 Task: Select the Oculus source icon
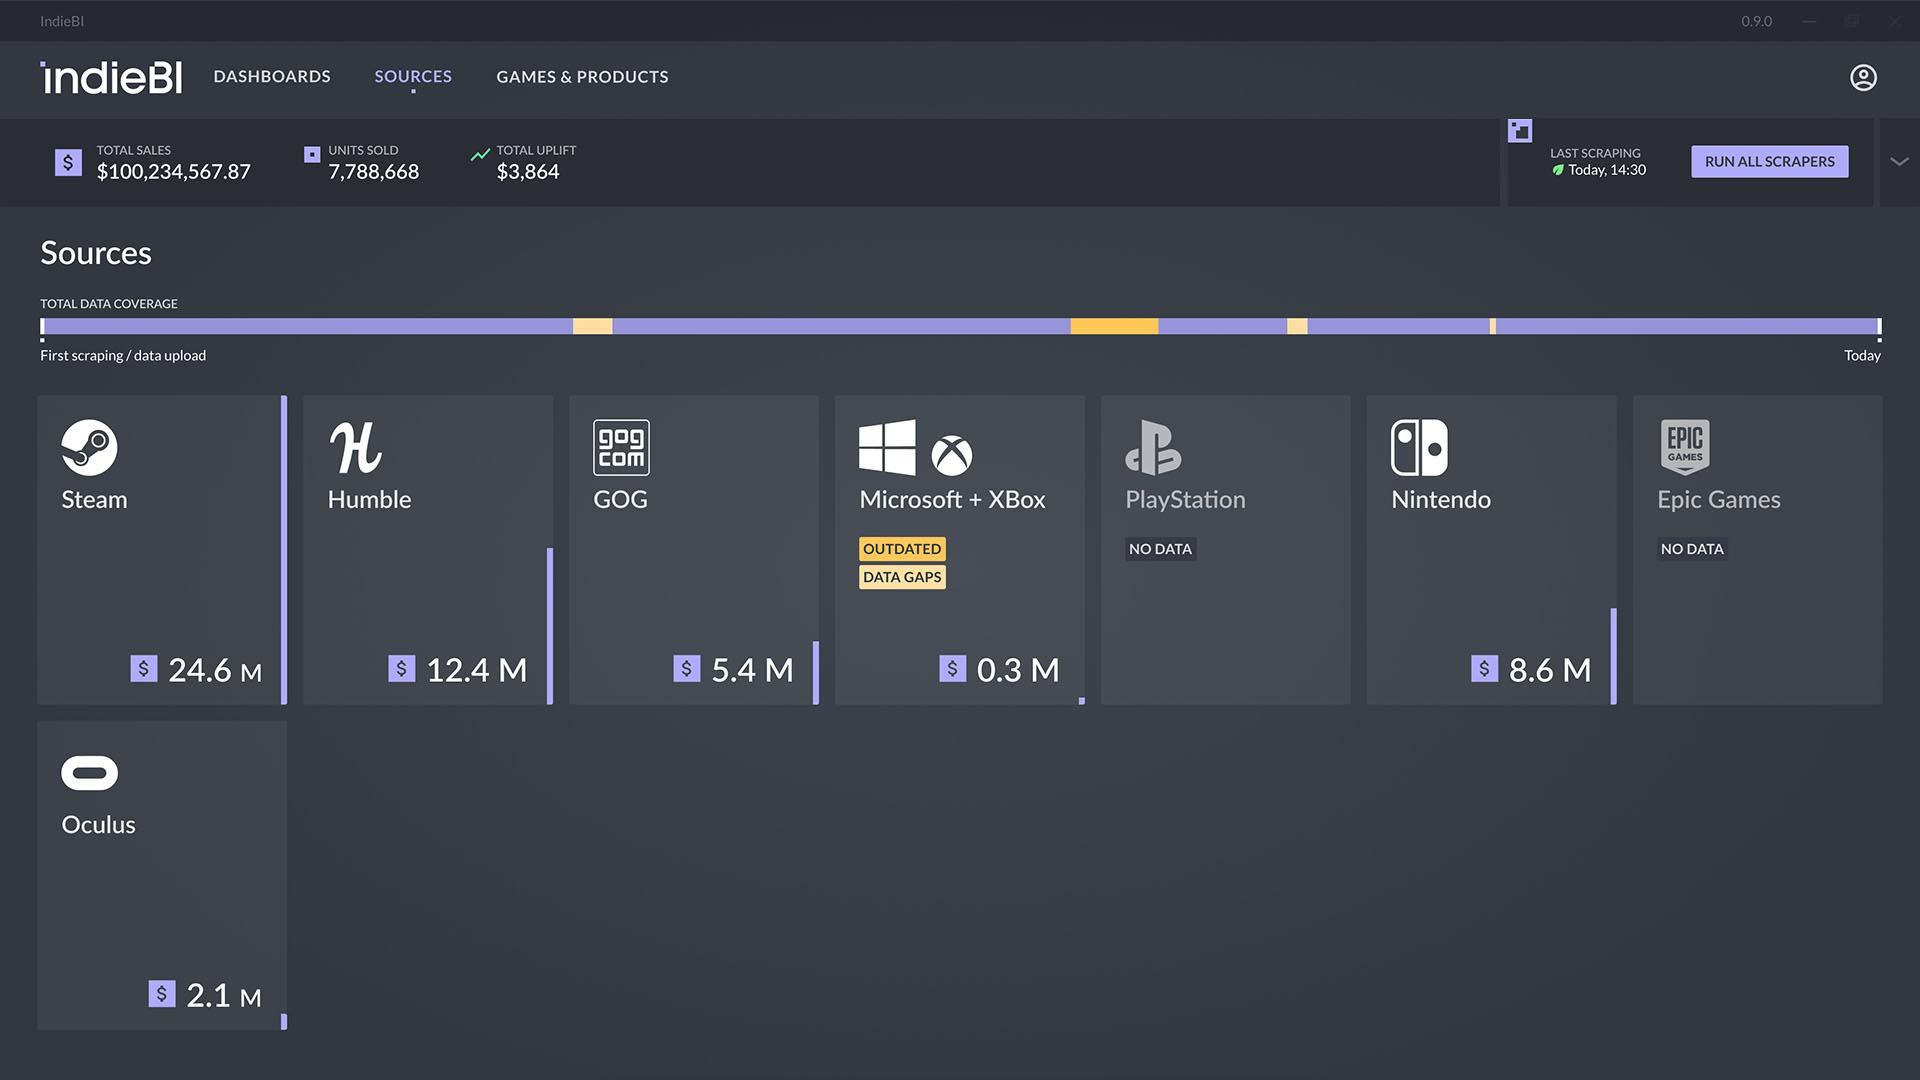tap(91, 772)
